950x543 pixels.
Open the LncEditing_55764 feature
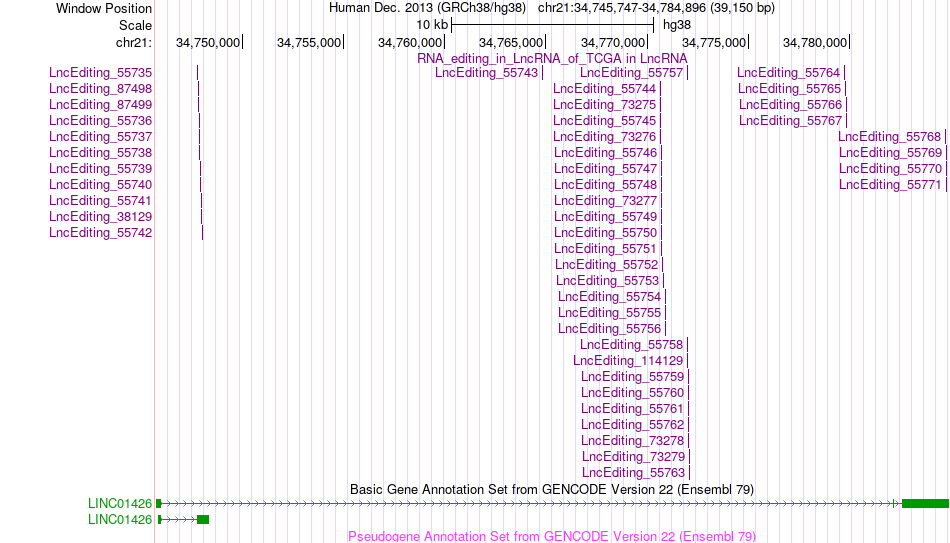click(789, 73)
